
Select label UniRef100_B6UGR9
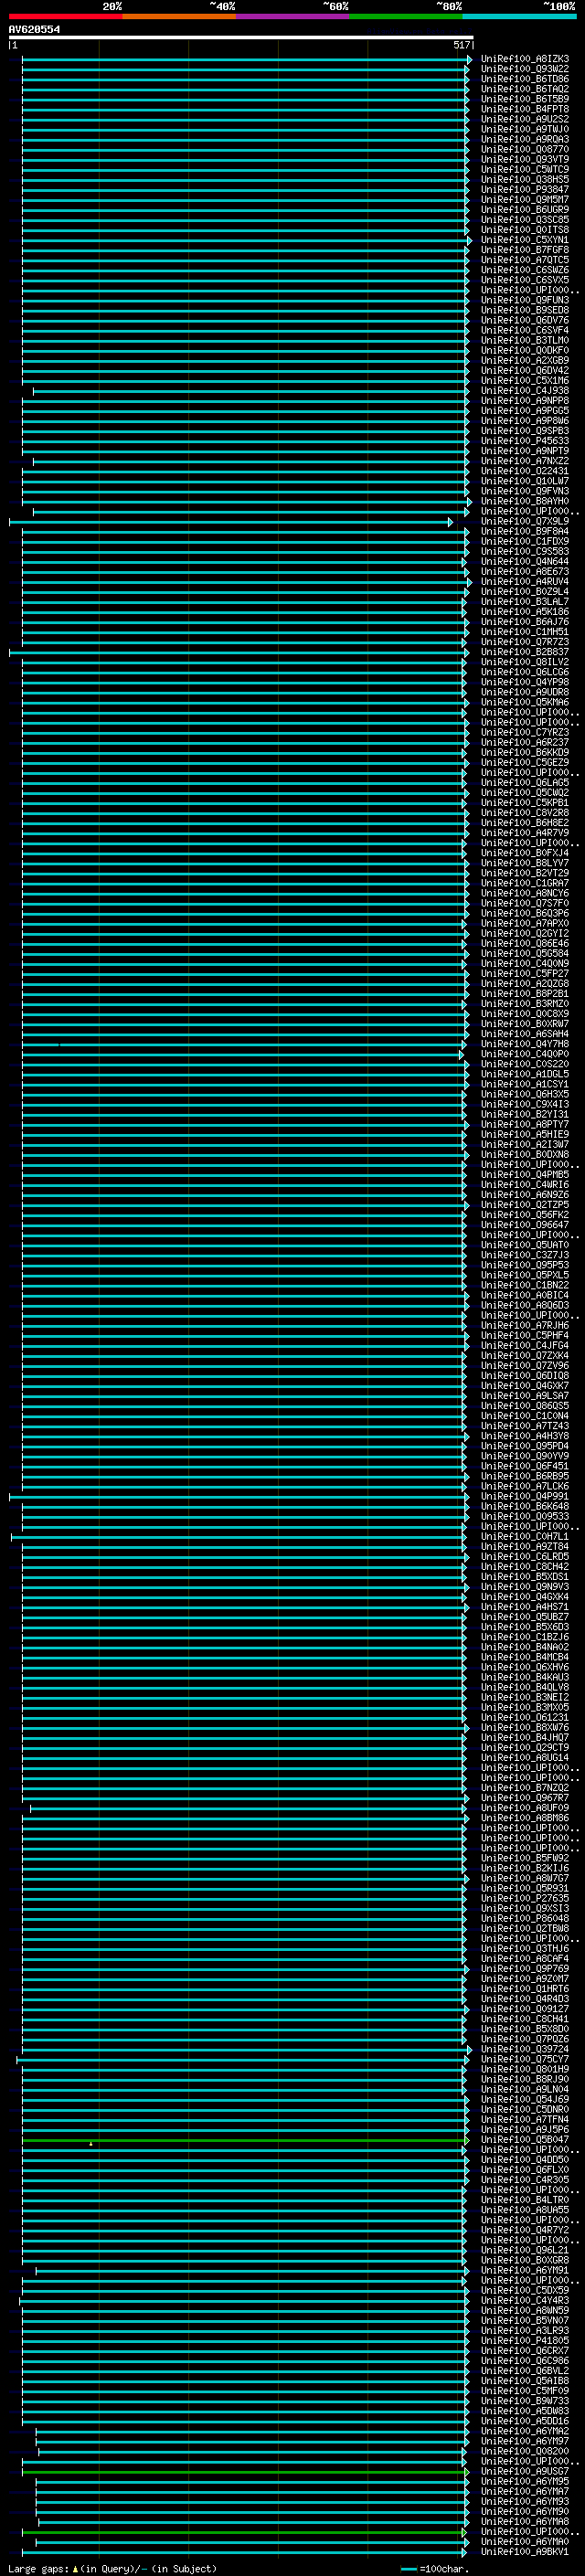point(525,209)
